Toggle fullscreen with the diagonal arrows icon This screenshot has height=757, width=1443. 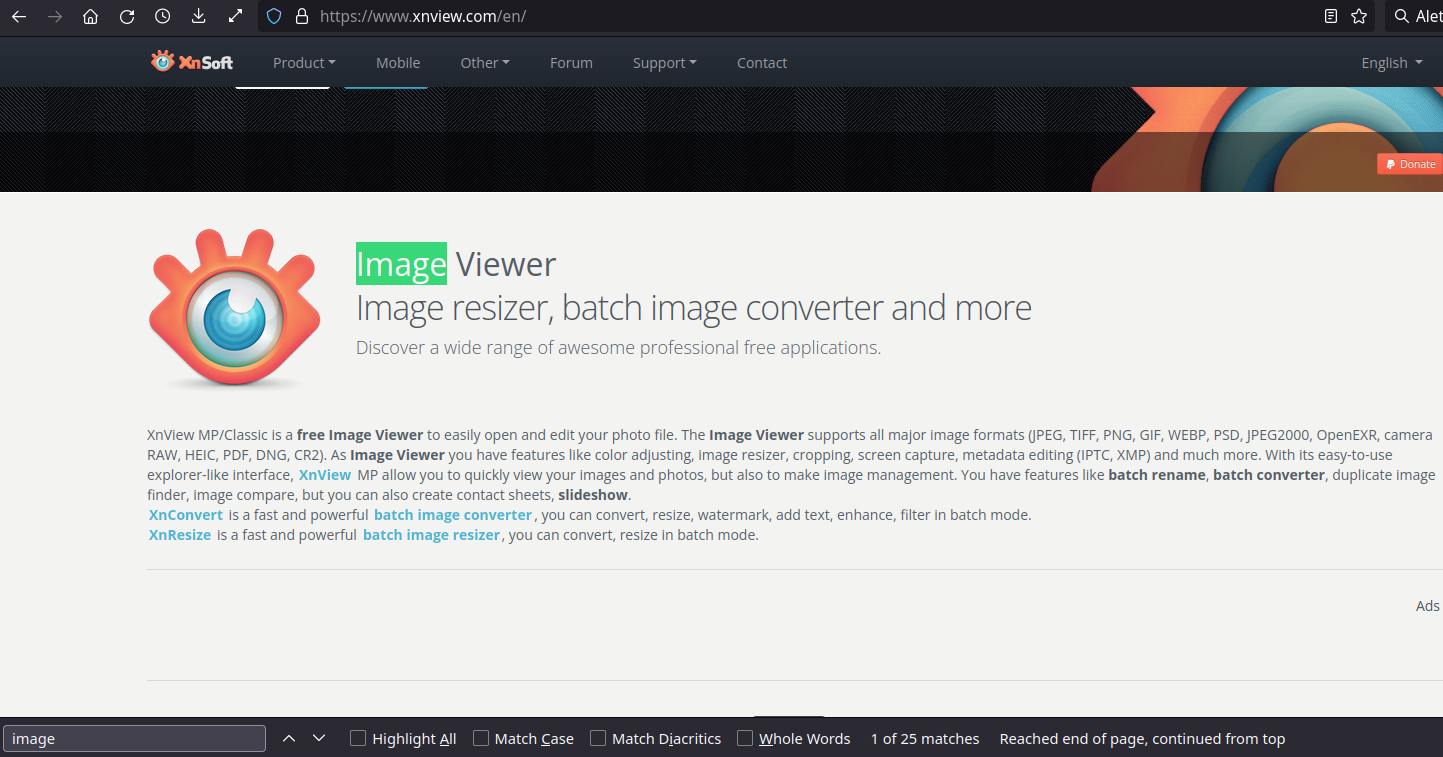[x=235, y=16]
